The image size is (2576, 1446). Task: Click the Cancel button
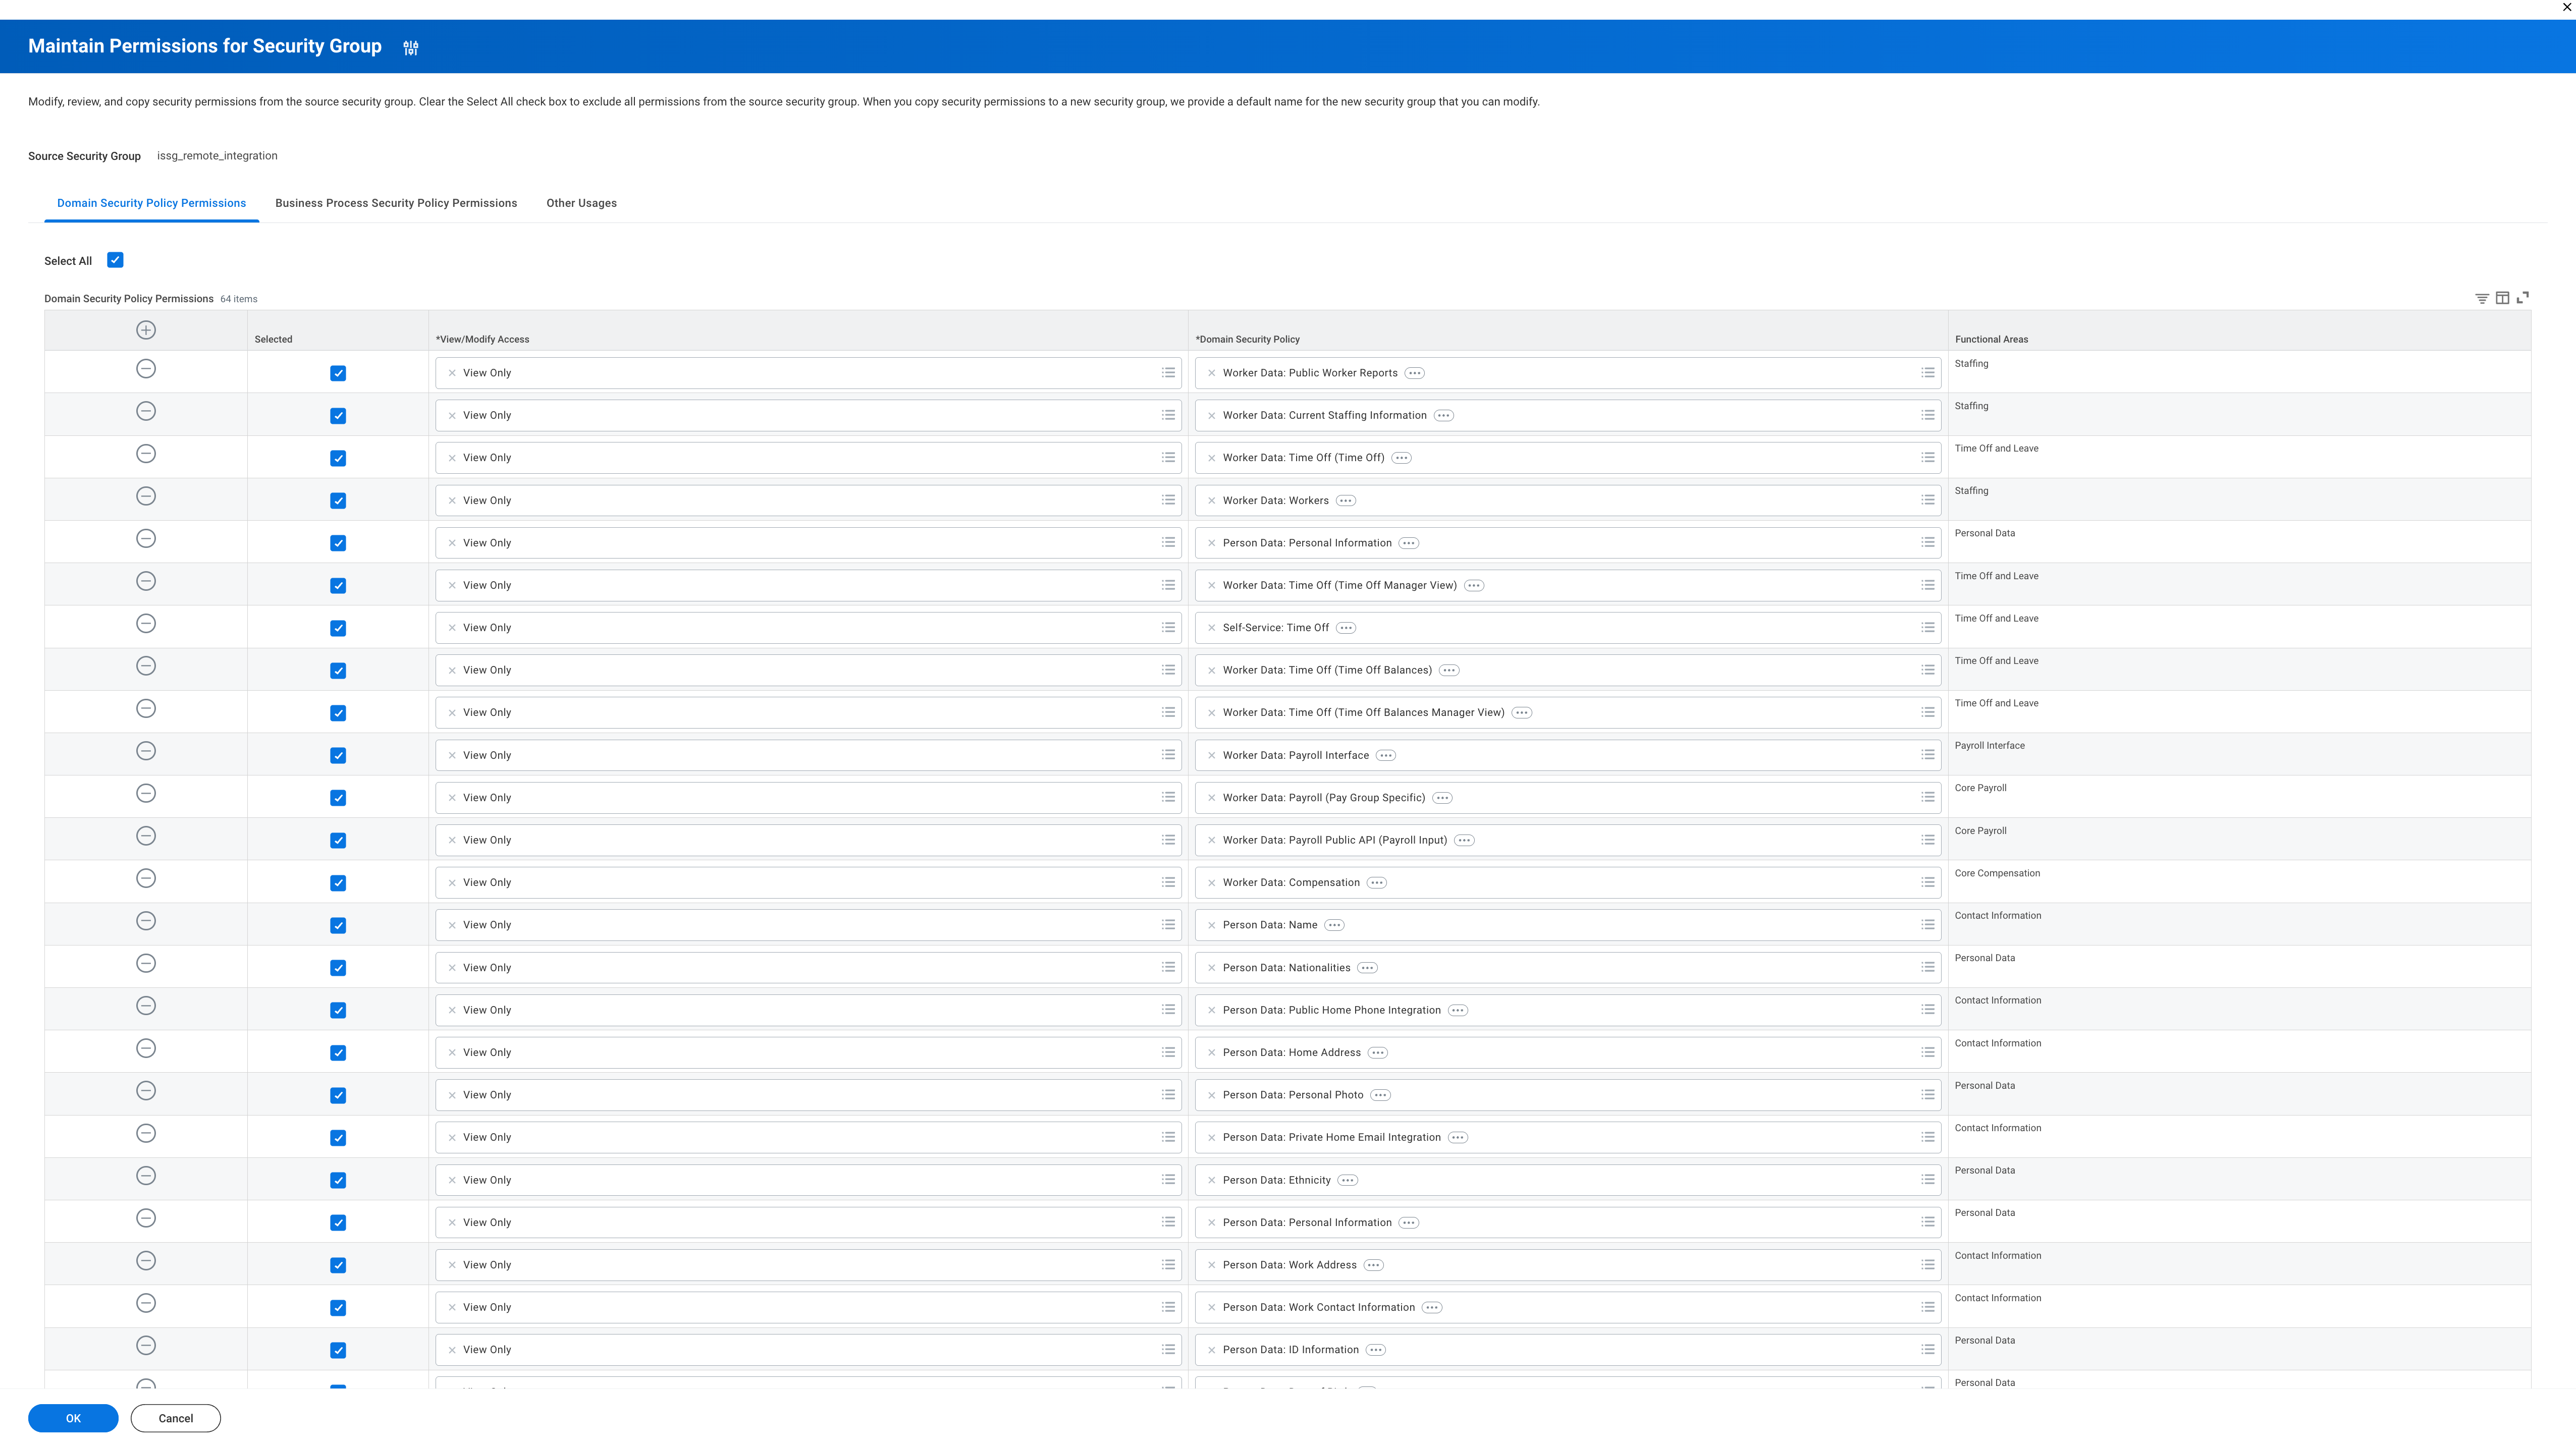[175, 1418]
